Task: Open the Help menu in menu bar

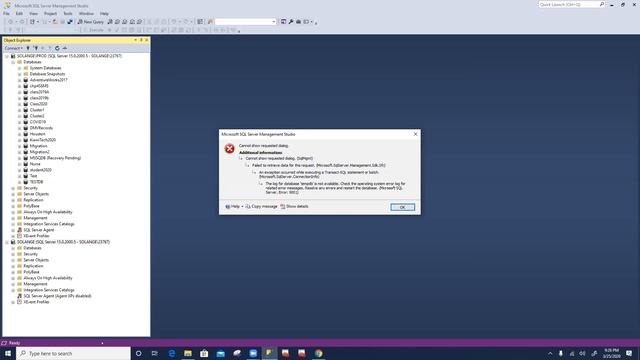Action: [104, 13]
